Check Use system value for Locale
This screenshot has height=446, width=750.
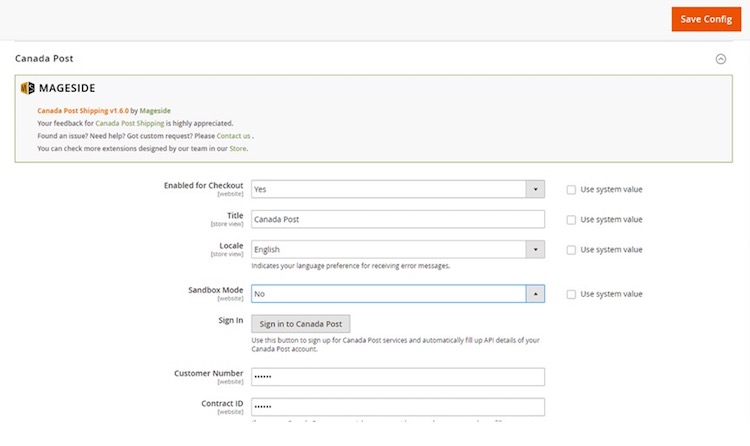pos(571,250)
